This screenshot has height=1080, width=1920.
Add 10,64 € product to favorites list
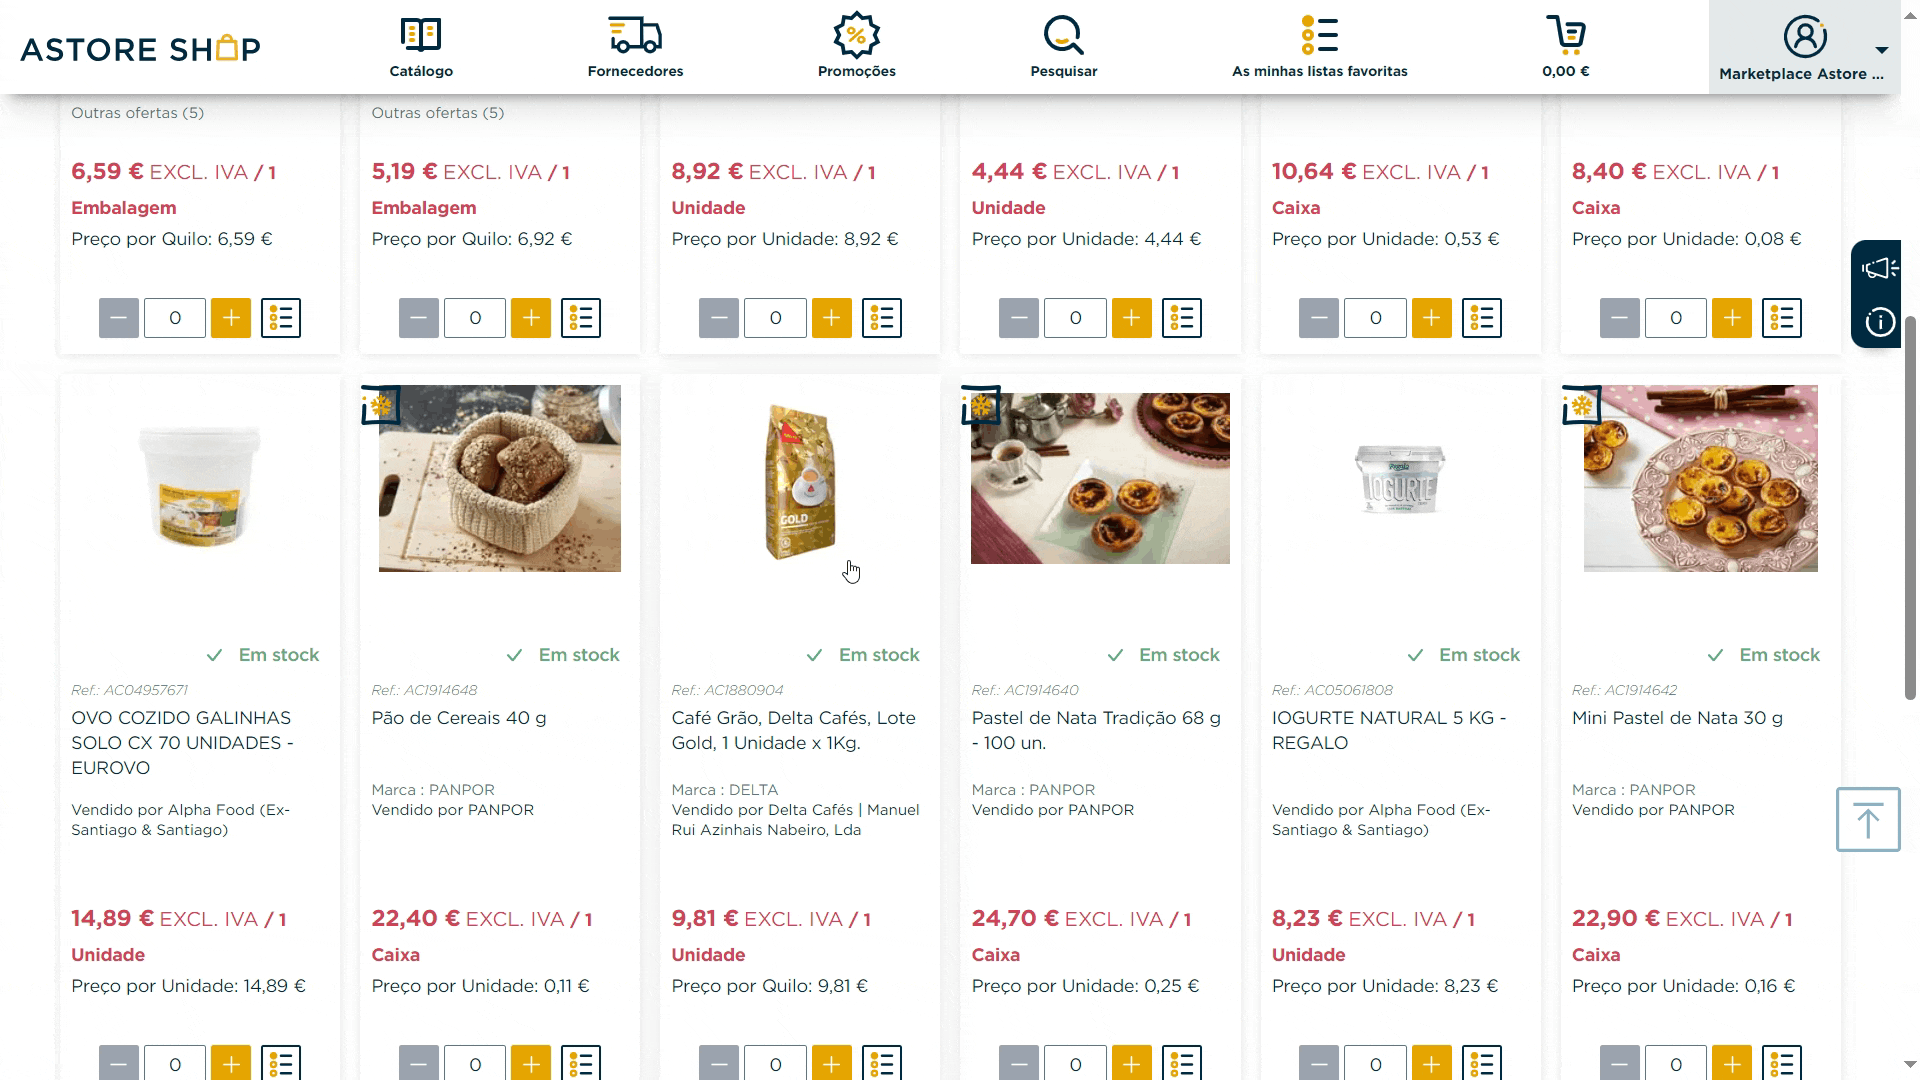coord(1482,318)
